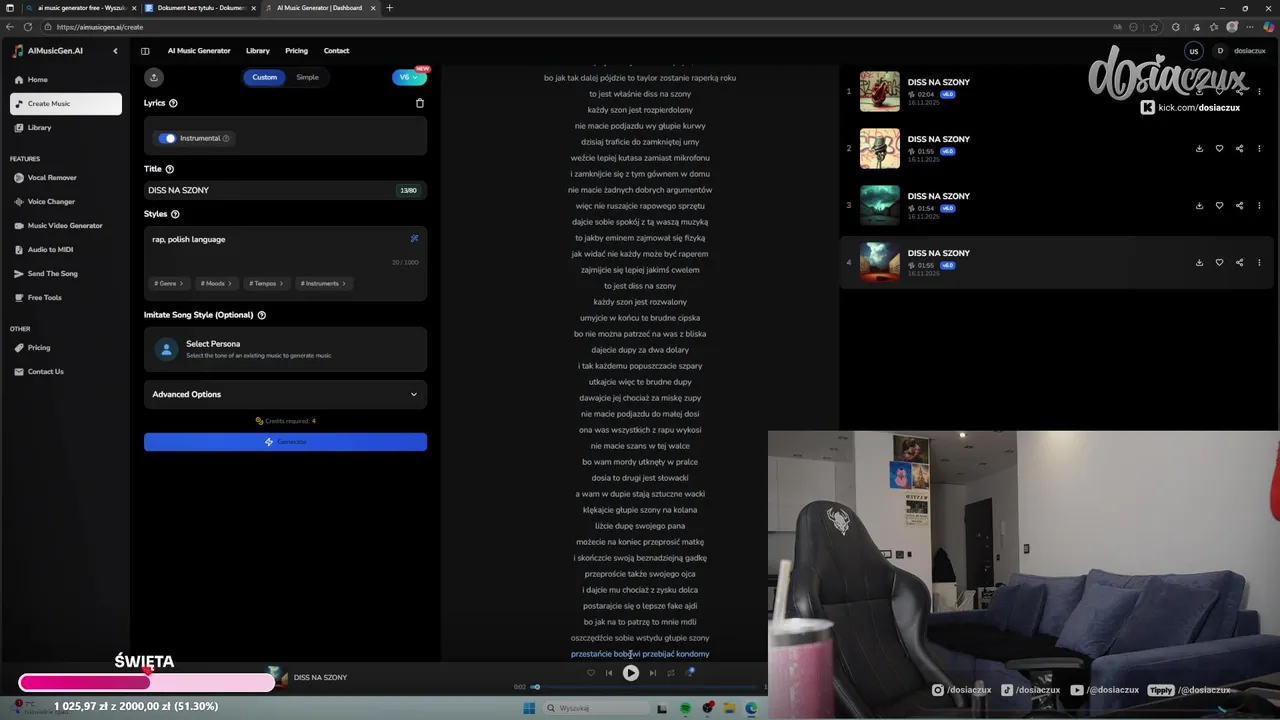Open the microphone cover of track 2
The width and height of the screenshot is (1280, 720).
[880, 148]
